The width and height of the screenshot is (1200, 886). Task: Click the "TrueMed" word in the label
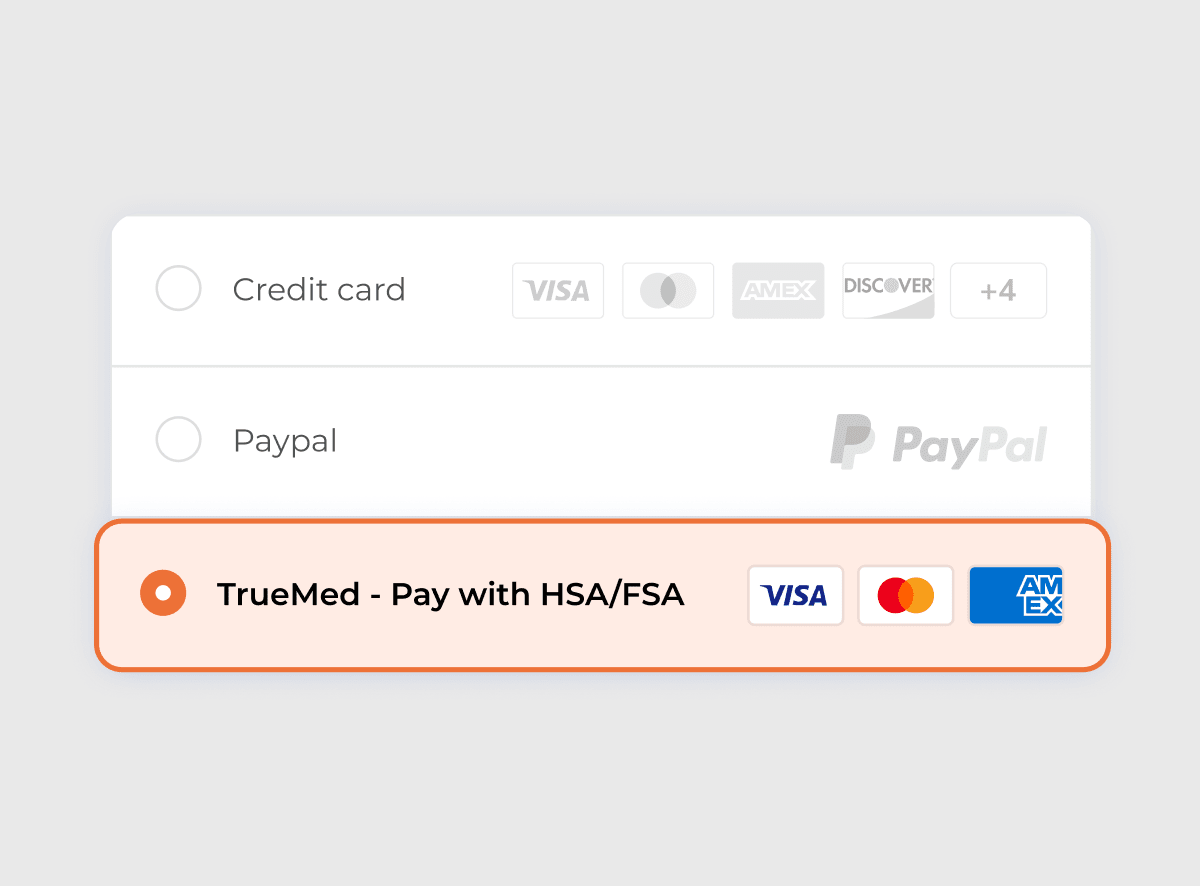pyautogui.click(x=288, y=595)
